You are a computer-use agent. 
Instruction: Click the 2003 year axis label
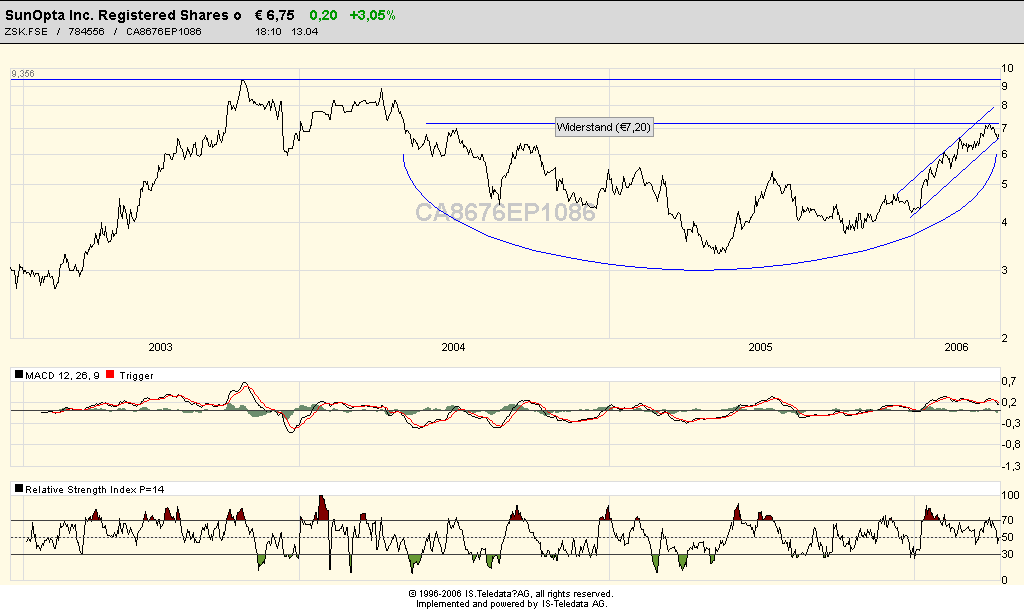click(160, 347)
